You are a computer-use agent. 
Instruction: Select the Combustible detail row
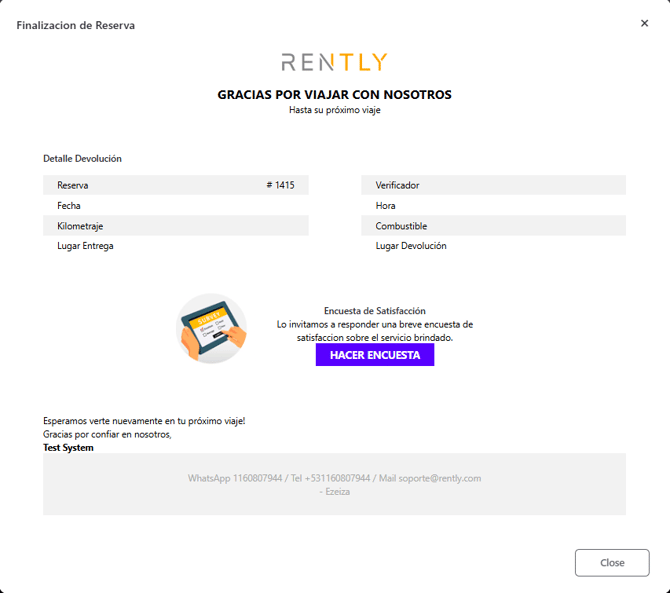(493, 226)
